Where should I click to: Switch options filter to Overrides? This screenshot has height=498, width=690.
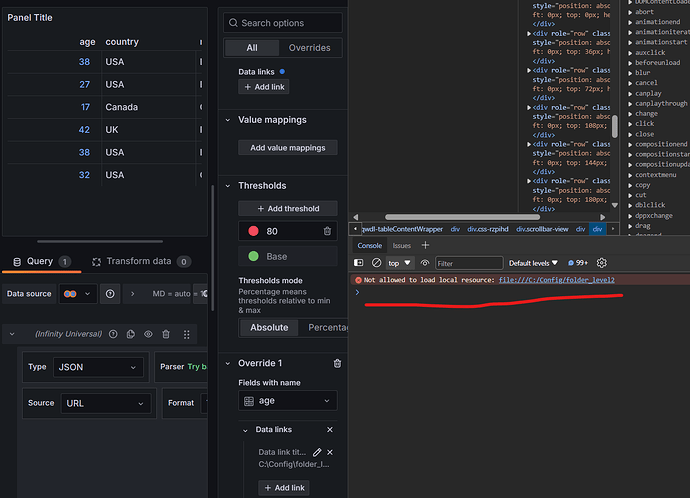coord(309,48)
